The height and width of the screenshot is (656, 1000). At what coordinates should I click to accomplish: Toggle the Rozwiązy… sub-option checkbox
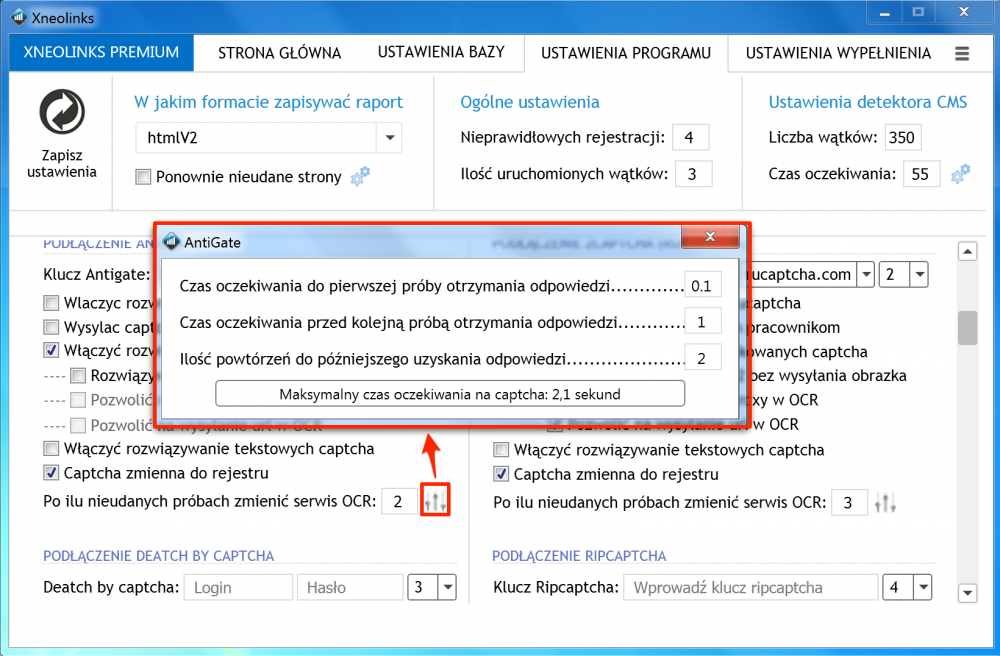[x=78, y=375]
